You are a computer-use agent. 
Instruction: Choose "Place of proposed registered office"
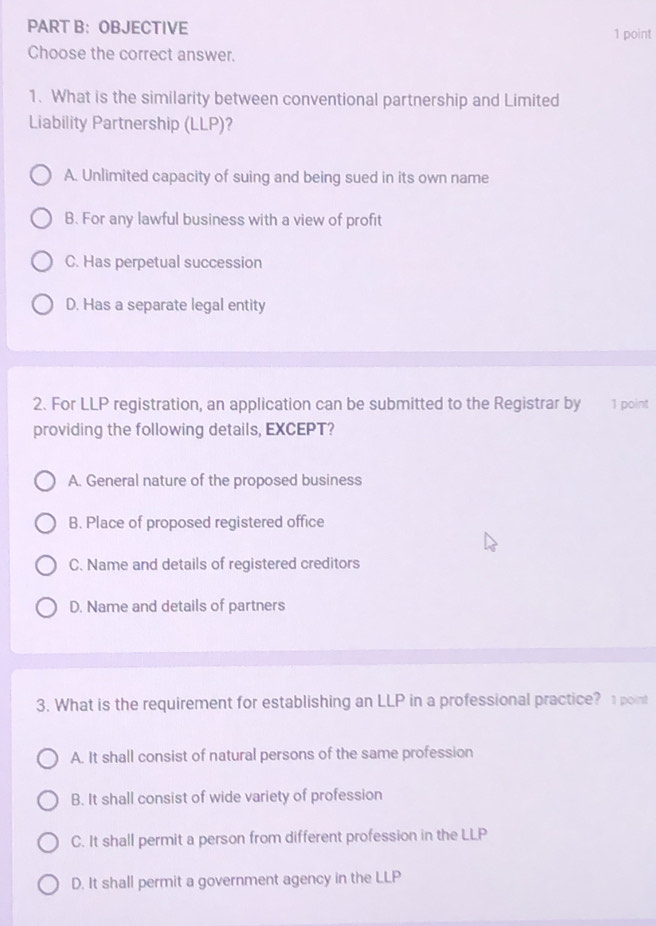[44, 522]
